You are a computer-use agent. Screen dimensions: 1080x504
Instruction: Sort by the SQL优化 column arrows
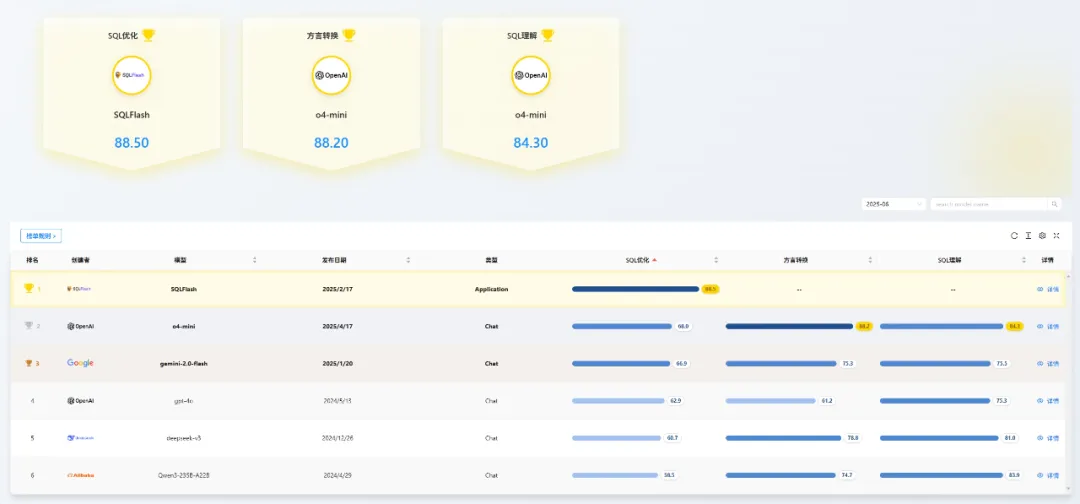(x=716, y=260)
